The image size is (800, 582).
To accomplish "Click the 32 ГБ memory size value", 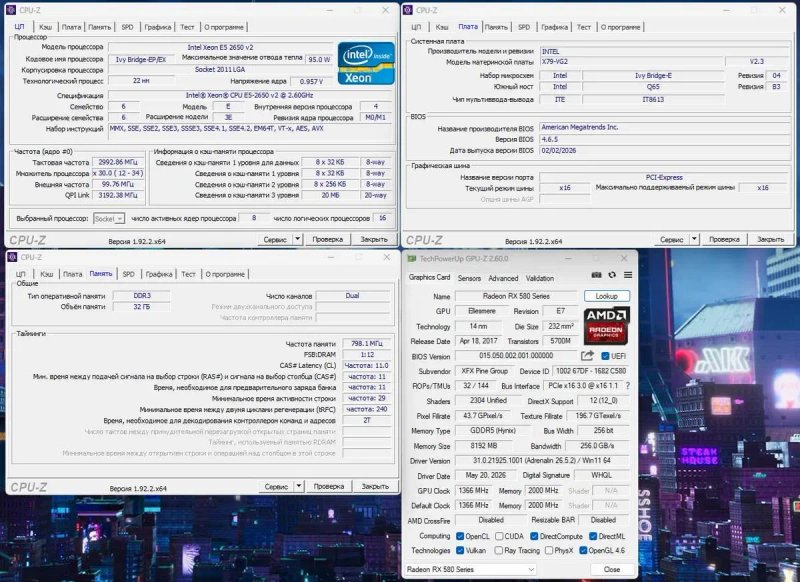I will [x=142, y=307].
